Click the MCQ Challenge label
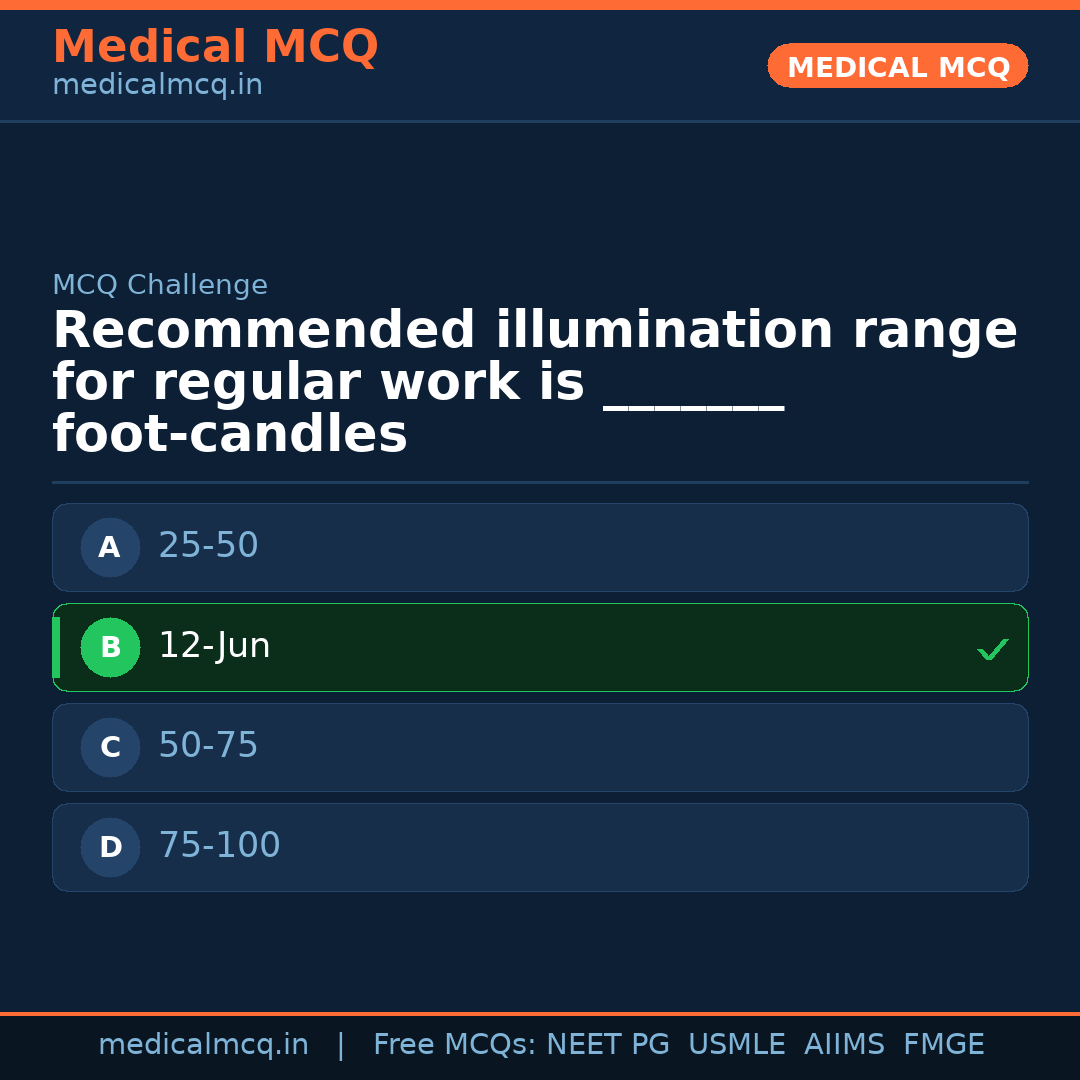The height and width of the screenshot is (1080, 1080). [160, 286]
